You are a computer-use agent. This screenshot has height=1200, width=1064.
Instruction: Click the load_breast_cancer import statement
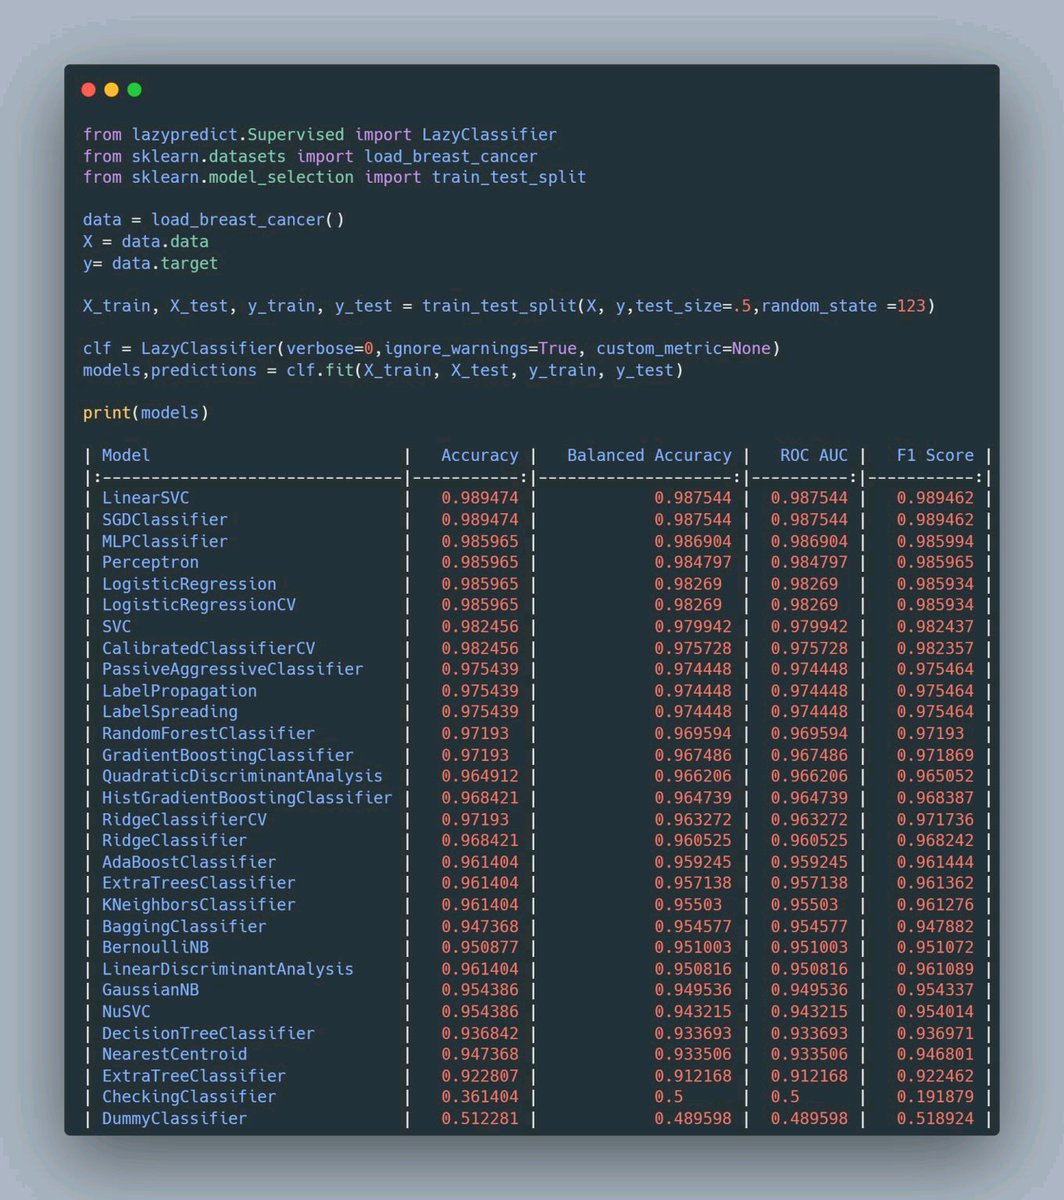(x=310, y=156)
